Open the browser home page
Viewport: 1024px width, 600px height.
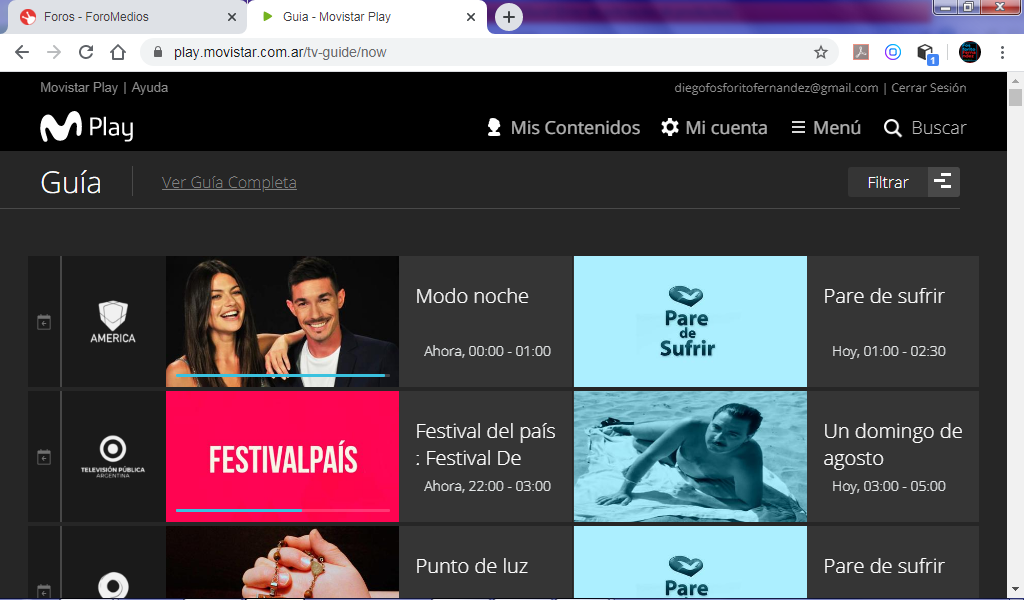pyautogui.click(x=118, y=52)
